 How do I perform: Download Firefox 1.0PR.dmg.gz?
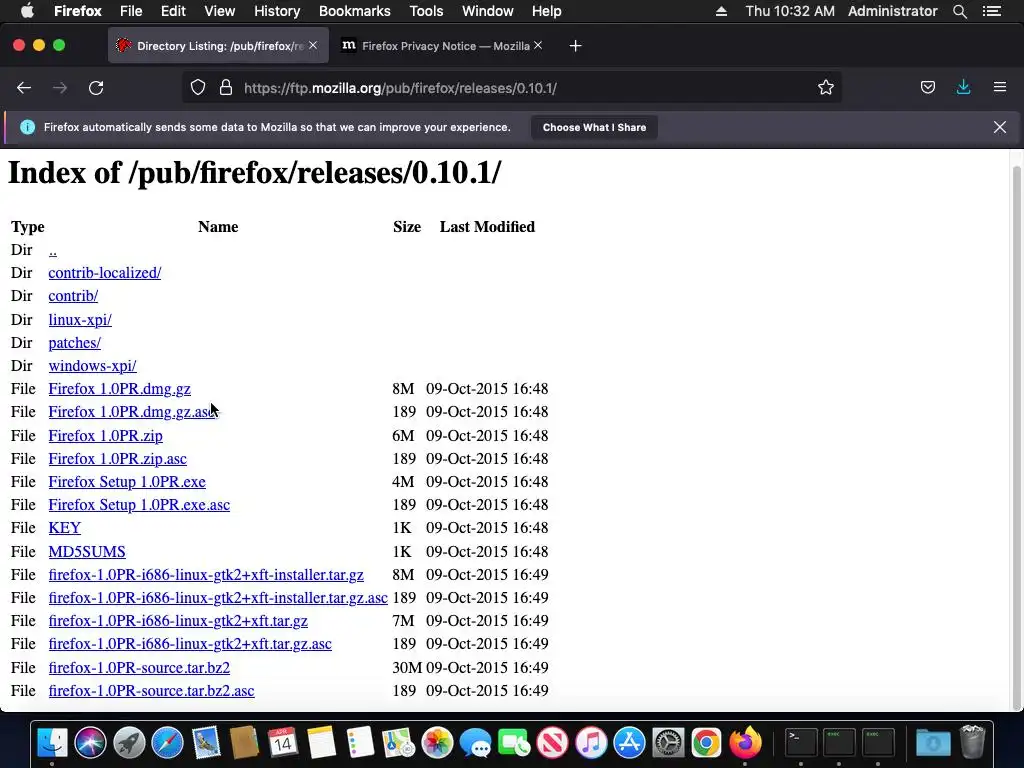120,389
